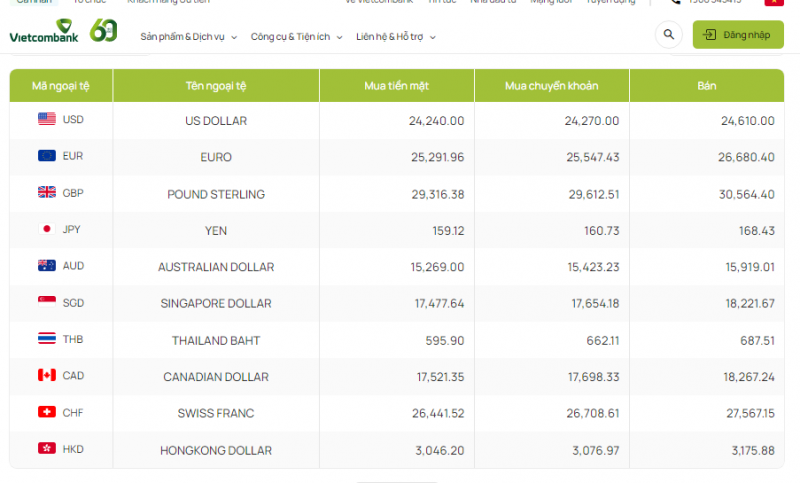The width and height of the screenshot is (800, 483).
Task: Click the Australia flag icon for AUD
Action: point(47,266)
